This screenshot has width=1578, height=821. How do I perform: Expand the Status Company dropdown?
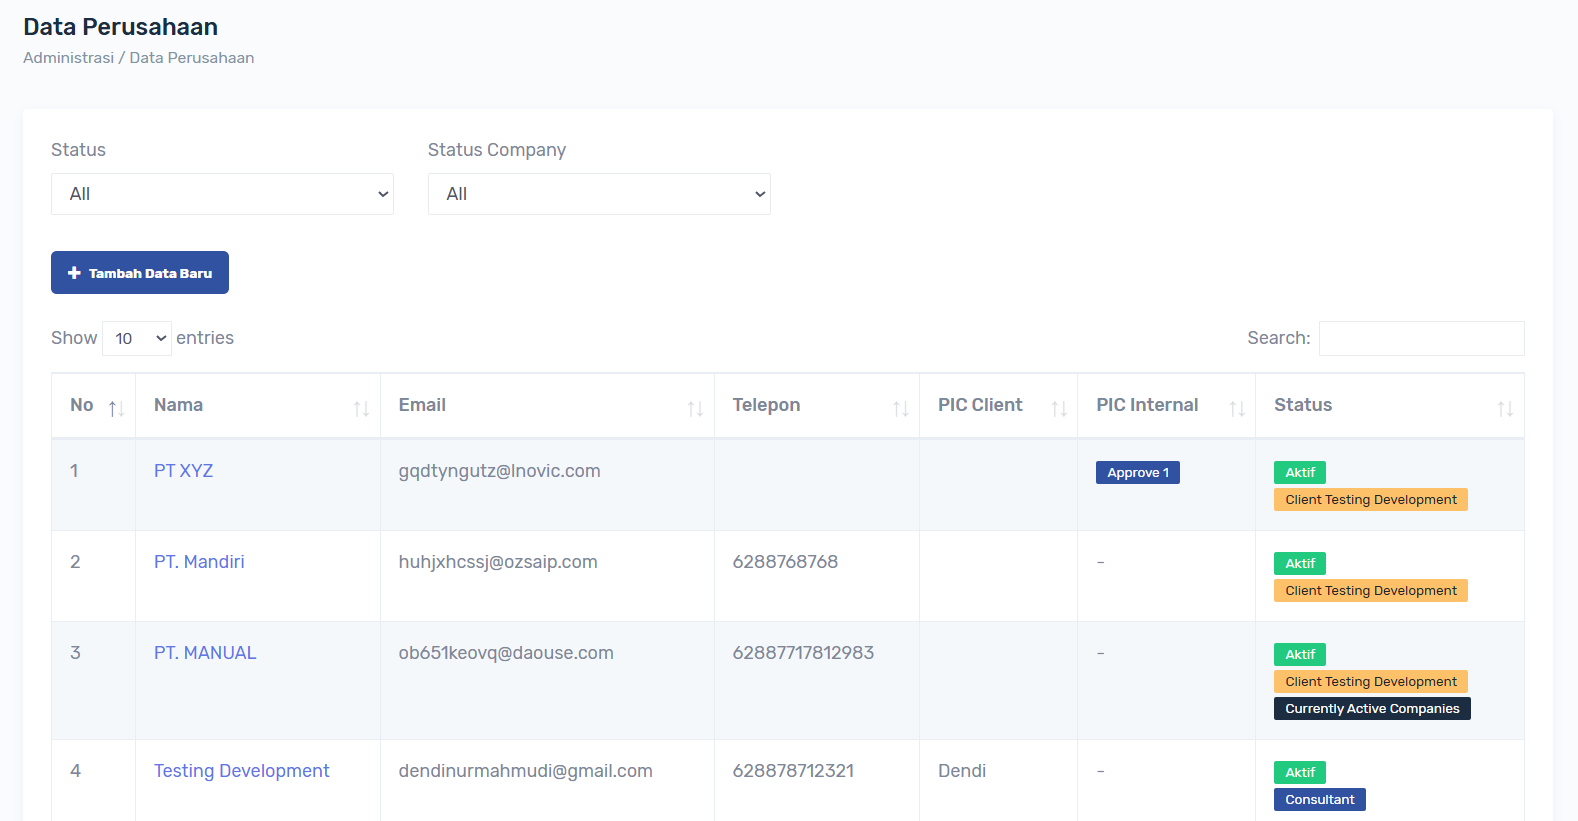point(599,194)
